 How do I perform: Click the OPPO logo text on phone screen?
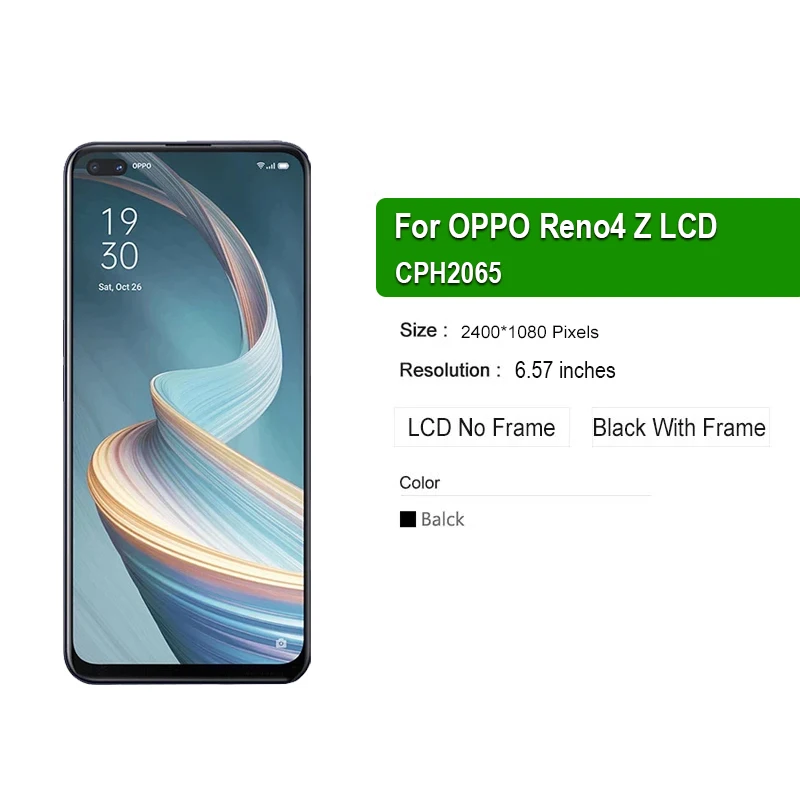point(142,166)
